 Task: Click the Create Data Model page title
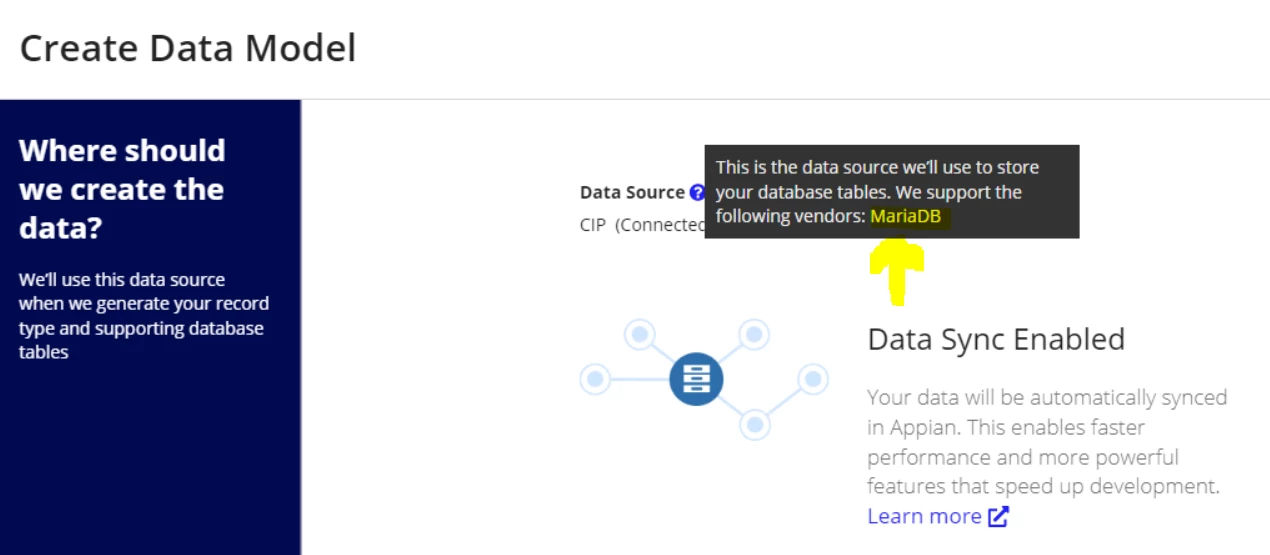pyautogui.click(x=188, y=48)
